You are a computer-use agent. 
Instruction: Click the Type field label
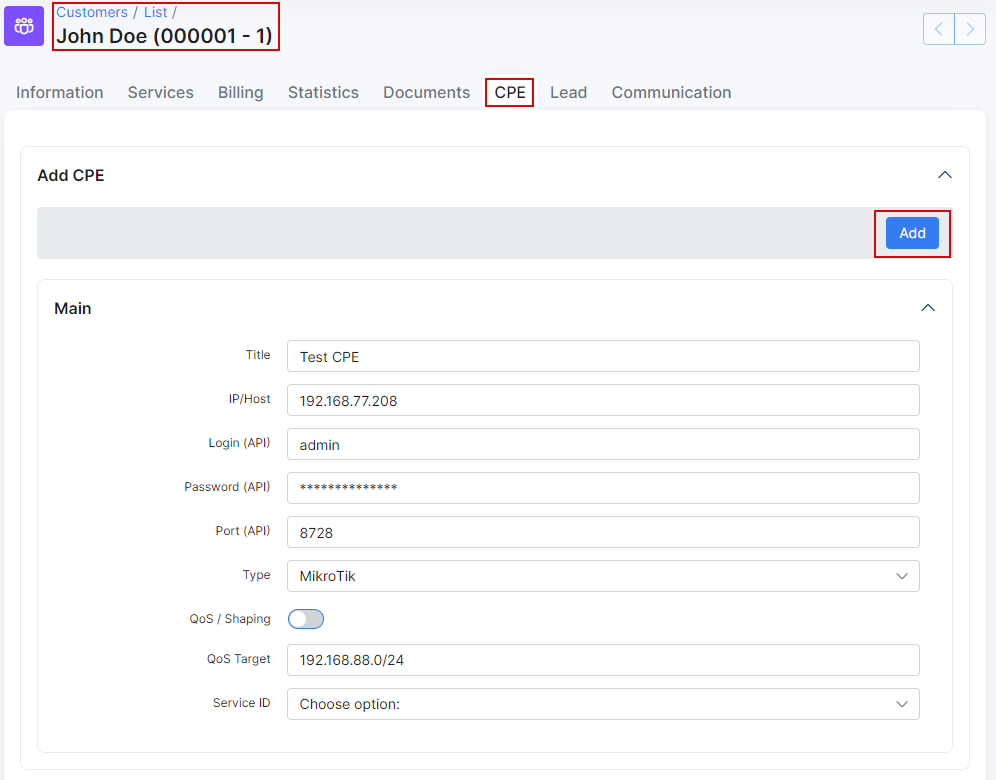257,575
